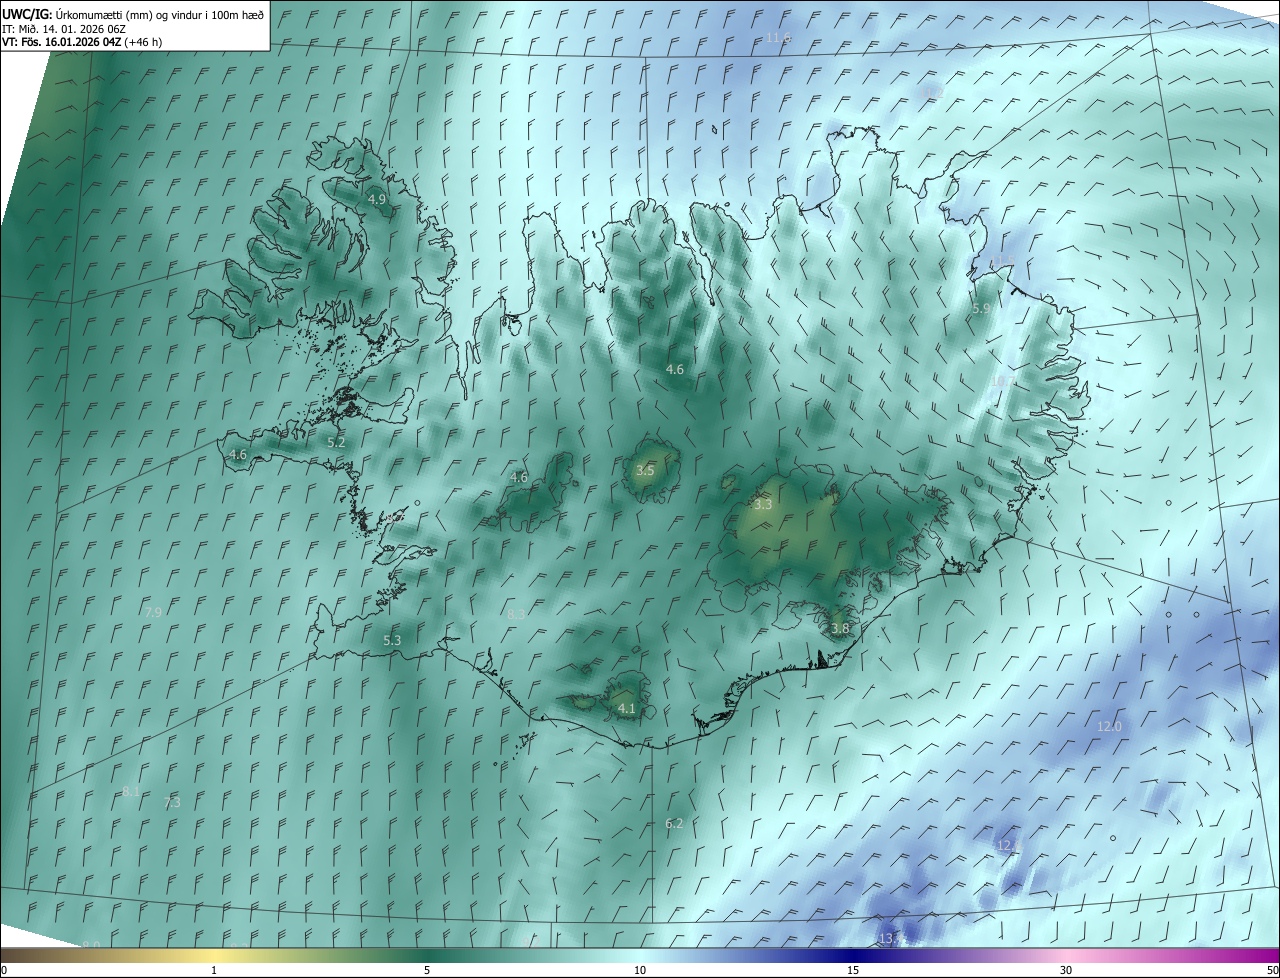Click the 11.5 value on the northeast coast

click(x=1003, y=261)
